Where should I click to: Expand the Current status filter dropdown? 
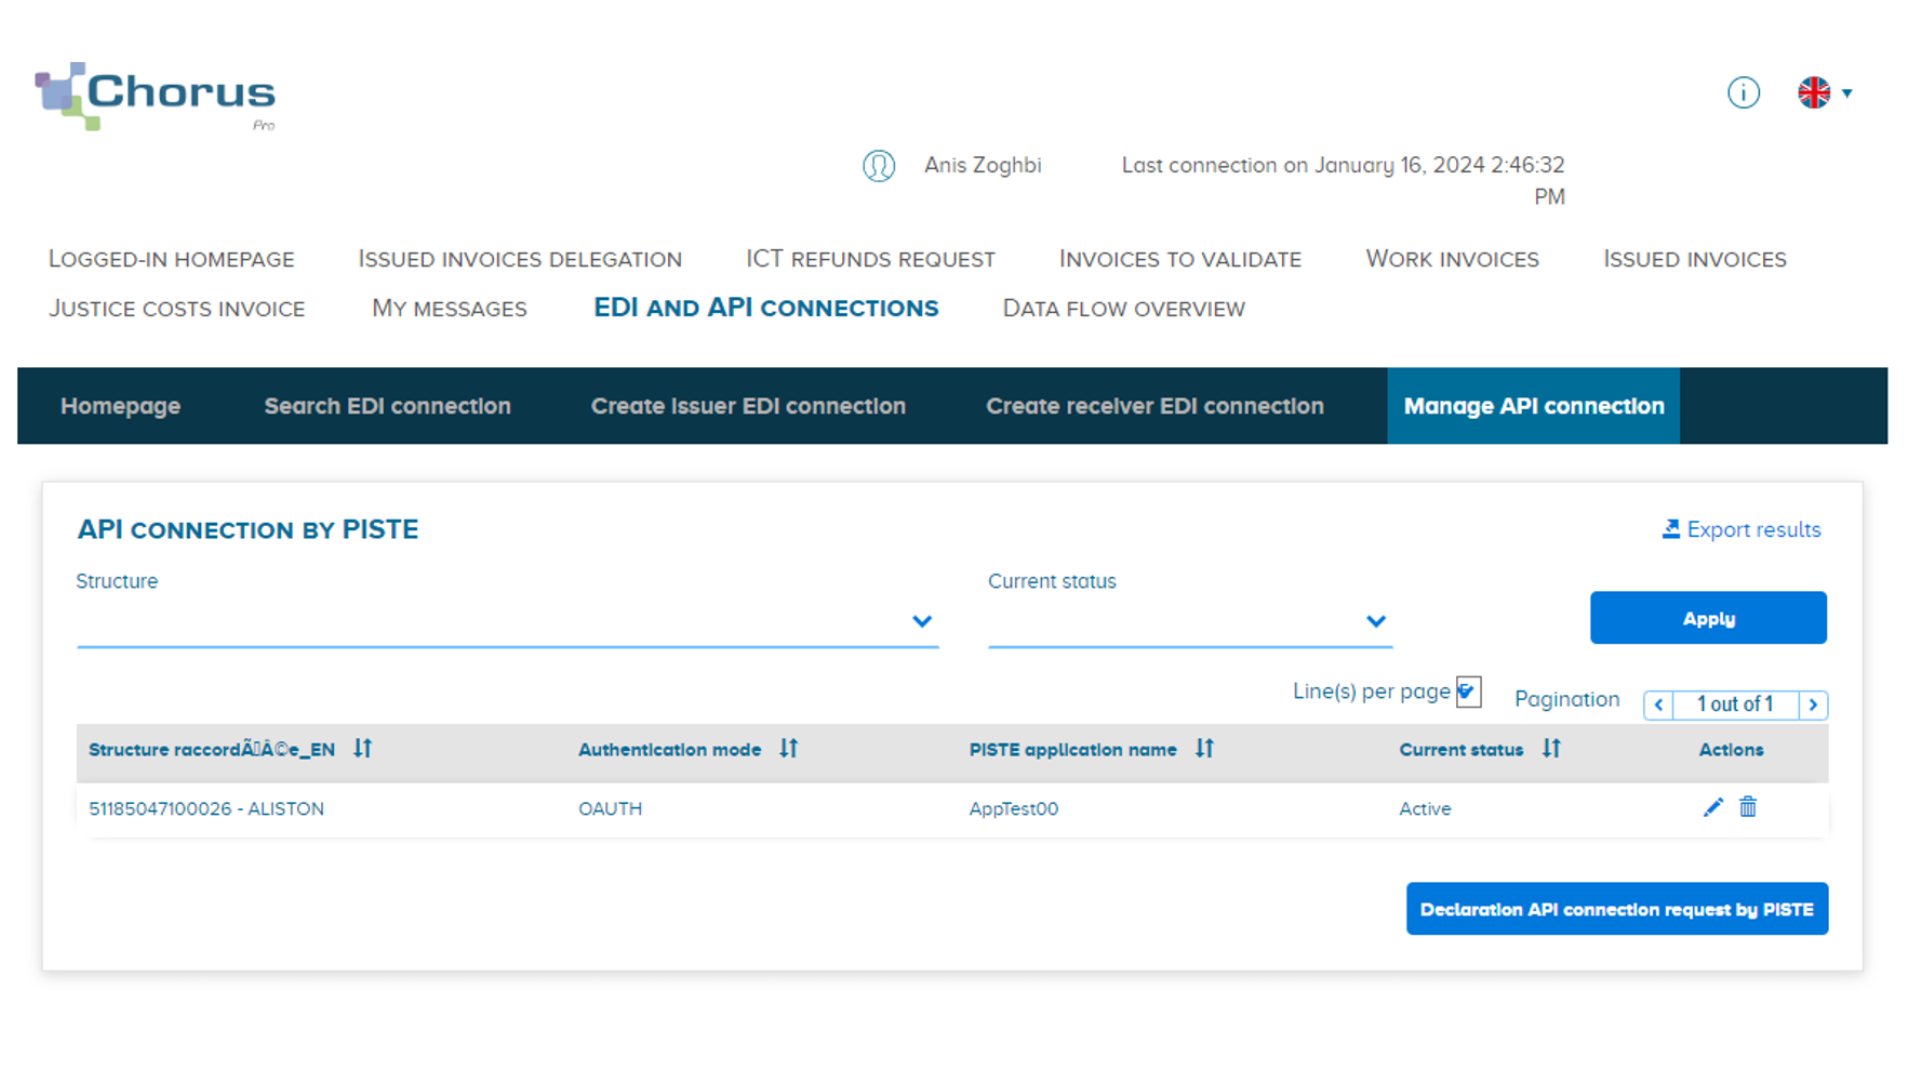[1375, 621]
